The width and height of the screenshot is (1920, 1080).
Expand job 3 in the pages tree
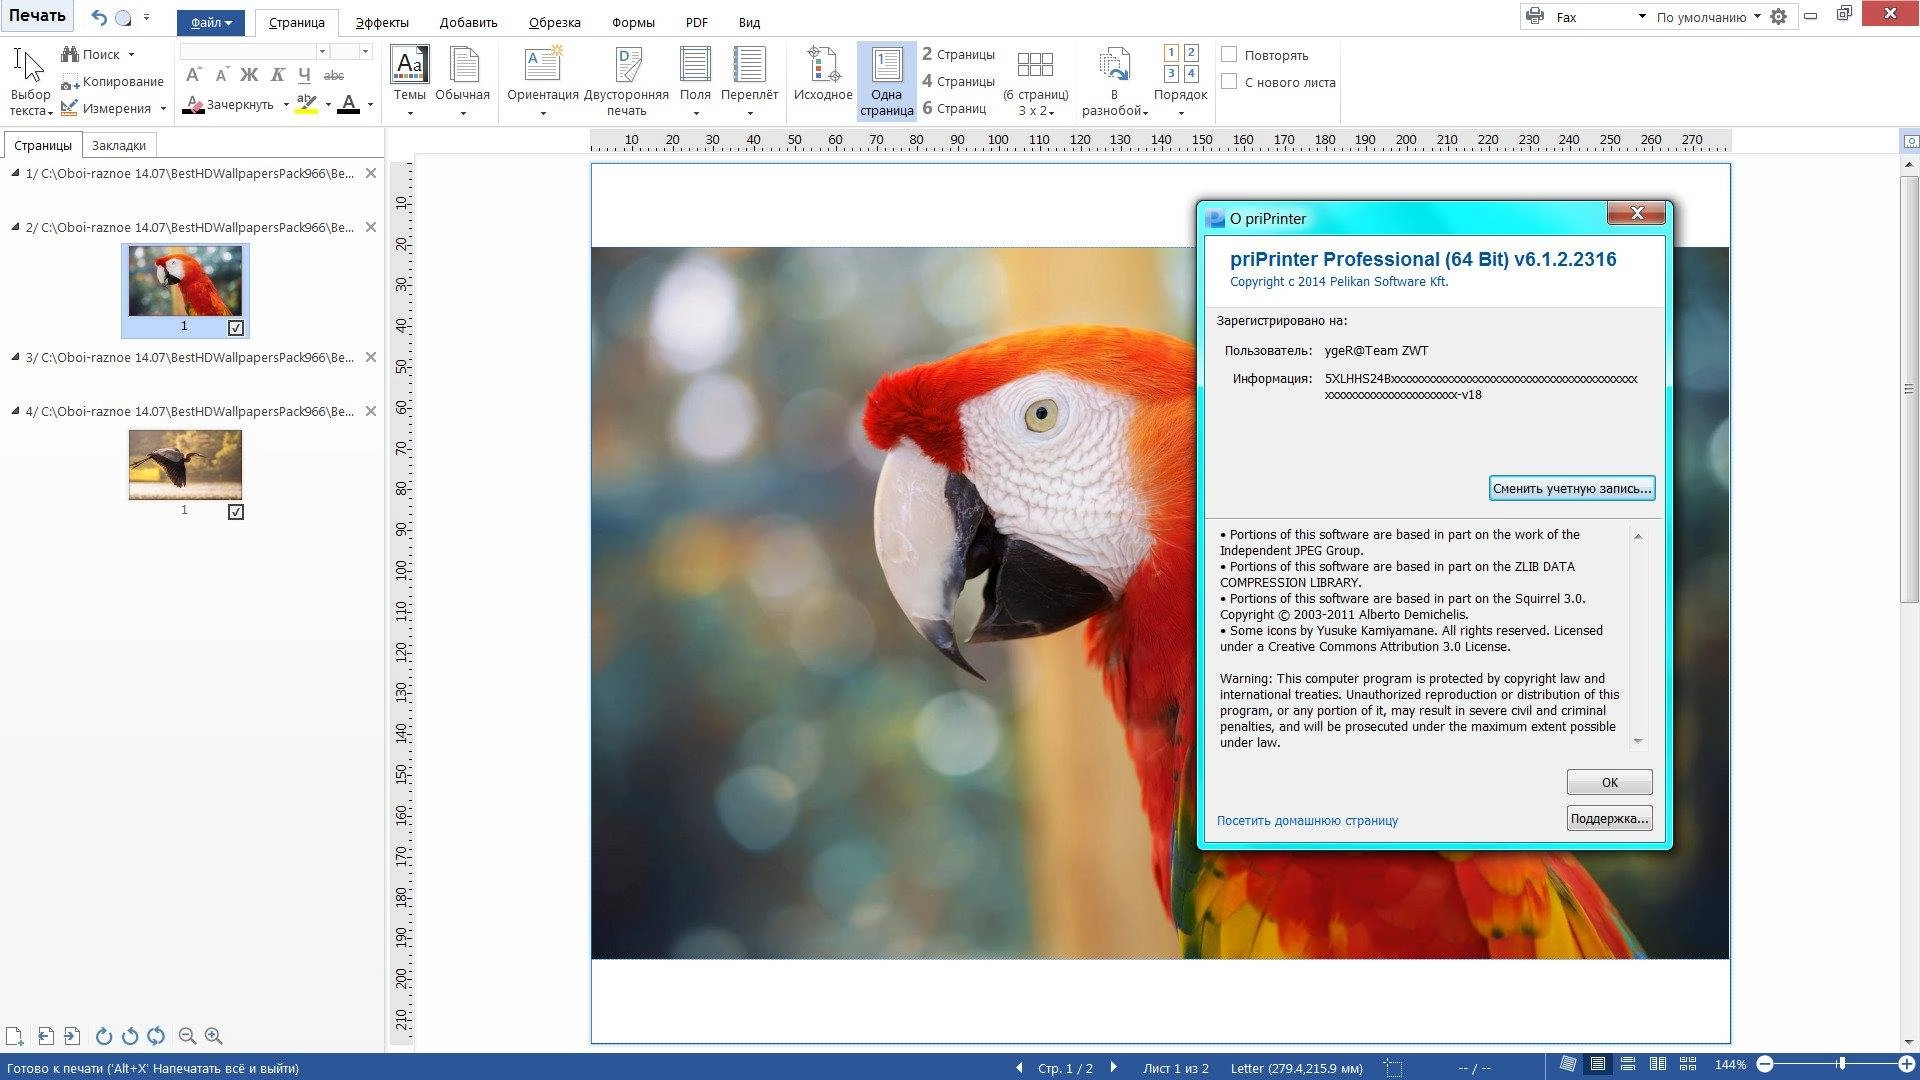(x=15, y=357)
